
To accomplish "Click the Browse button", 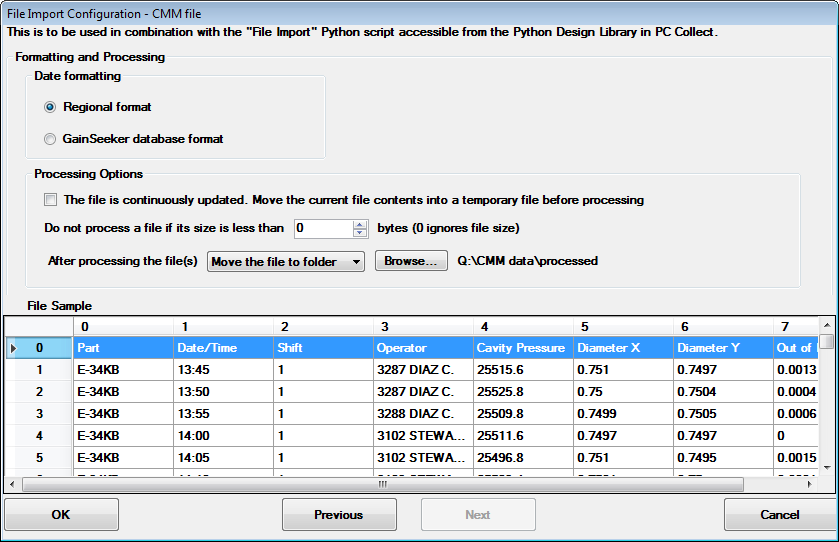I will coord(410,262).
